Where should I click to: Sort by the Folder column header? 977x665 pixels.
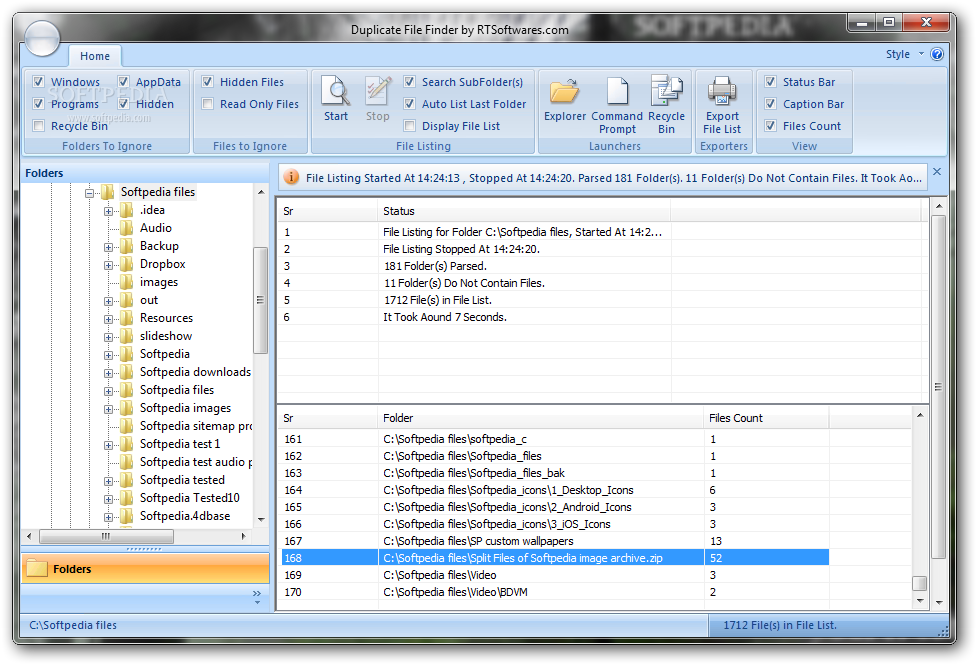point(541,418)
